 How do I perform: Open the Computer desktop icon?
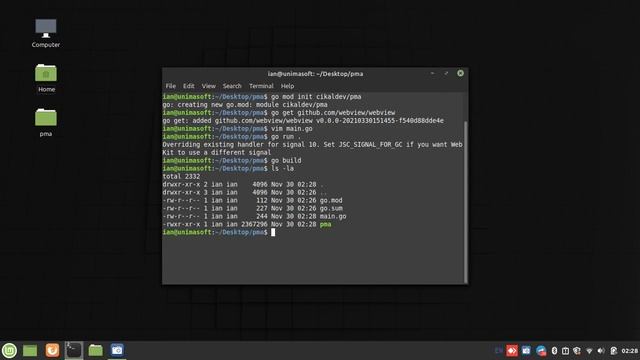tap(46, 33)
